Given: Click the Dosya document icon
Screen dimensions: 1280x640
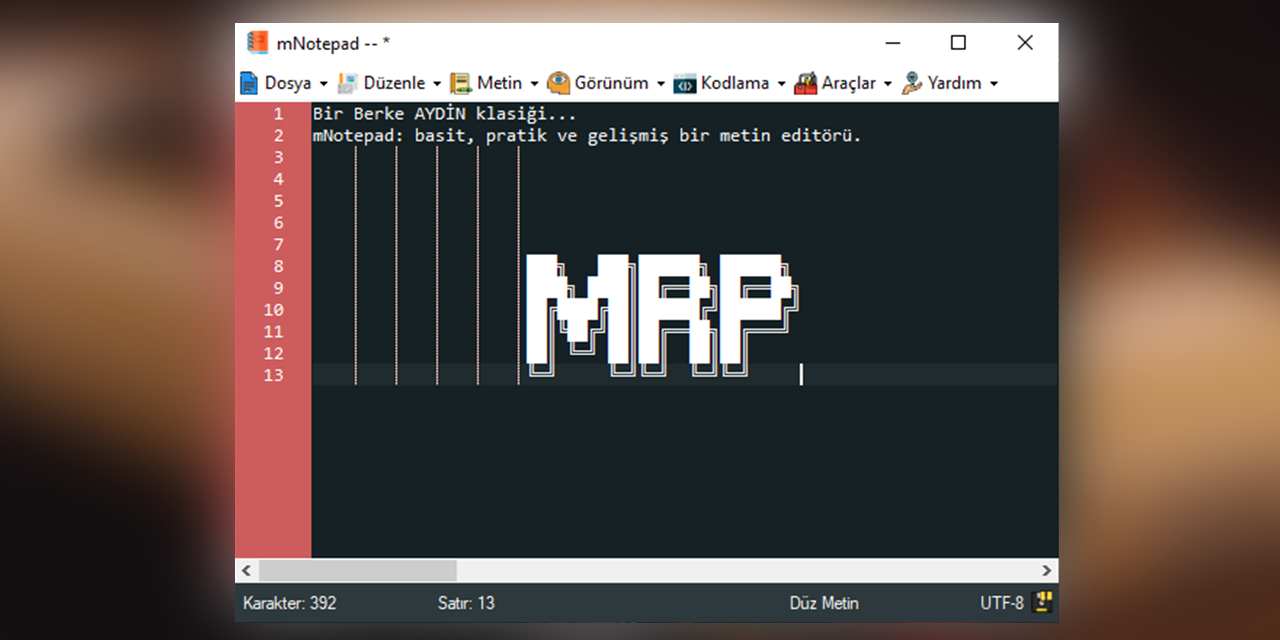Looking at the screenshot, I should coord(248,83).
